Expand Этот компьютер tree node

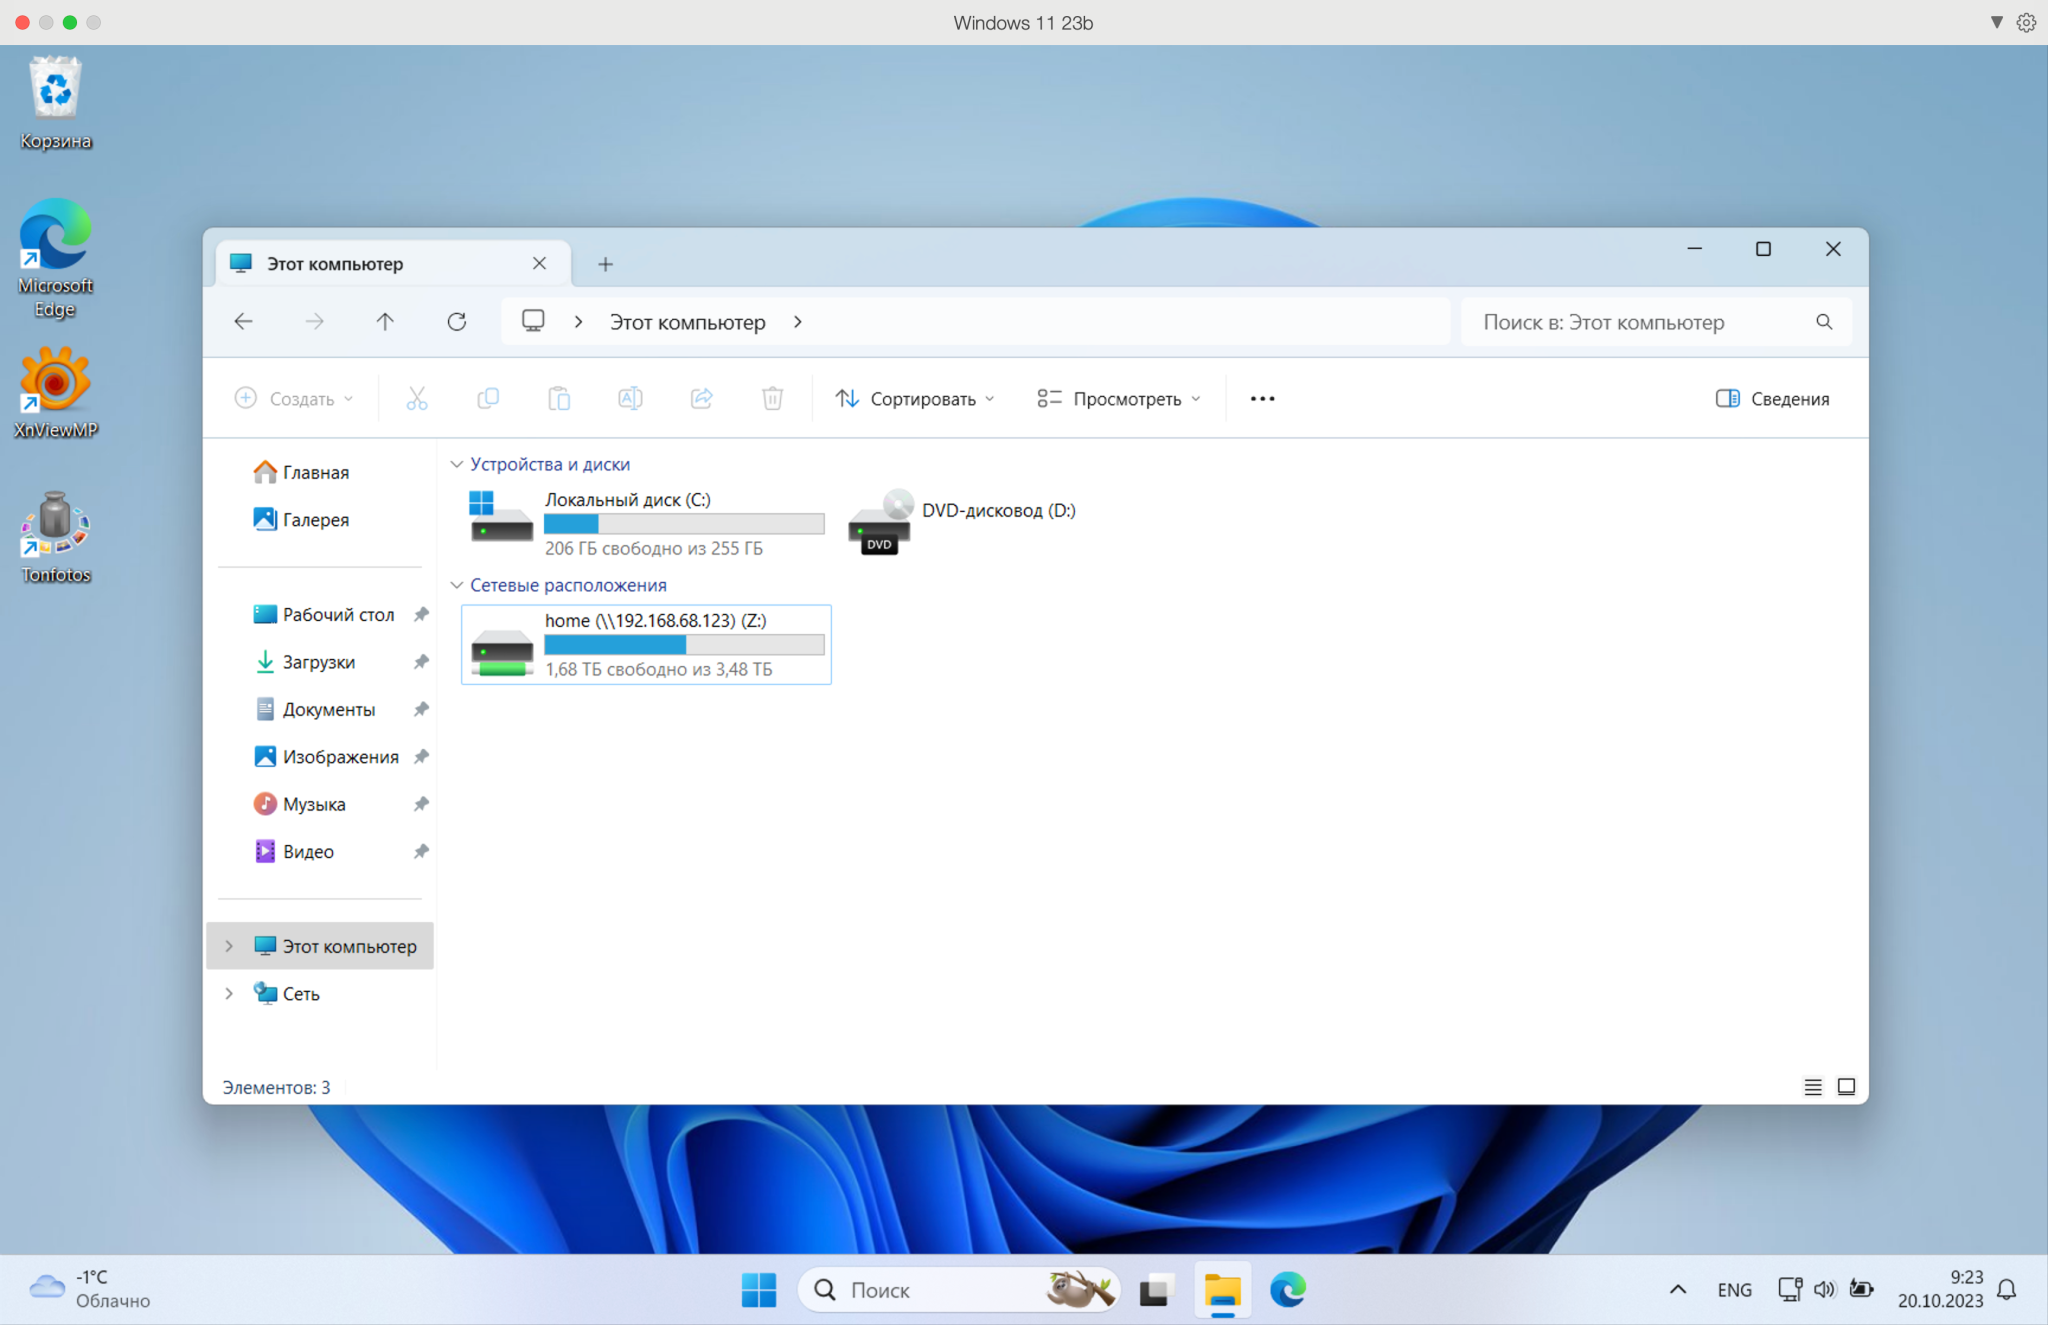pos(229,946)
